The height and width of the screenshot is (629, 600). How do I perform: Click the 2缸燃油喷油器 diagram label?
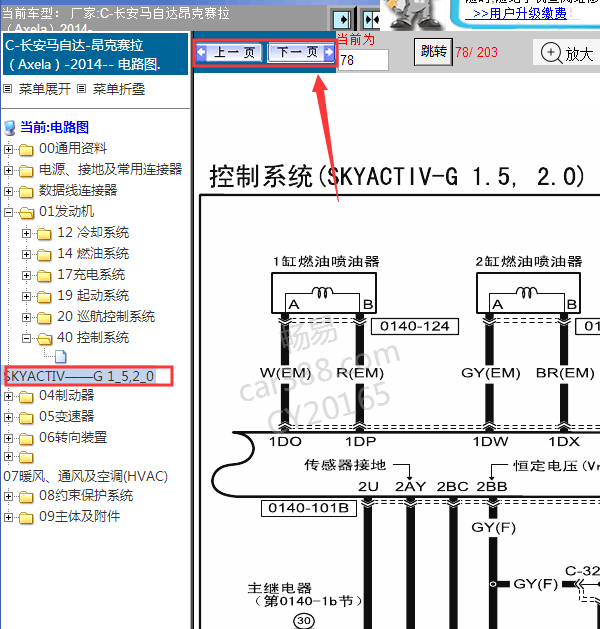(529, 262)
